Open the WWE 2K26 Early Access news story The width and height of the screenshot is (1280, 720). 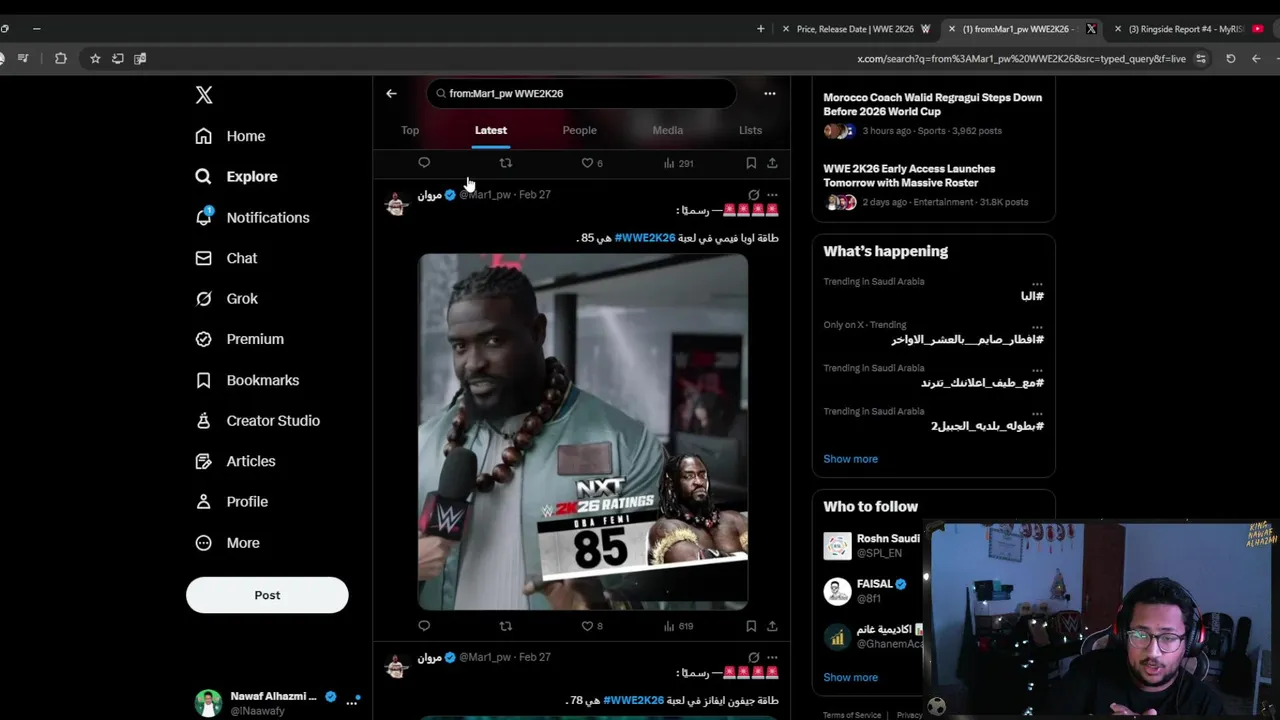point(933,185)
